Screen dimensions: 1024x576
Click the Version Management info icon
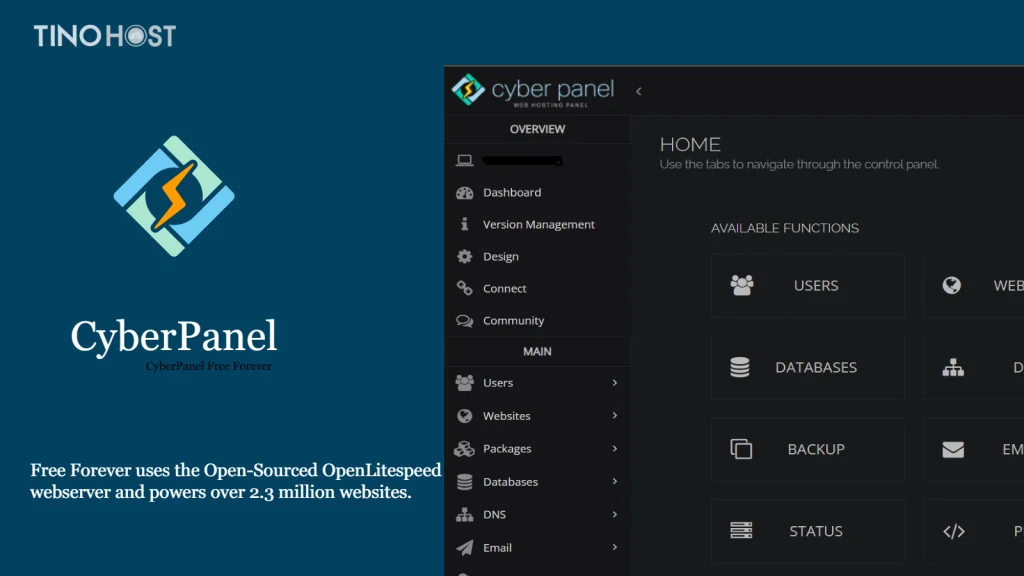(464, 225)
